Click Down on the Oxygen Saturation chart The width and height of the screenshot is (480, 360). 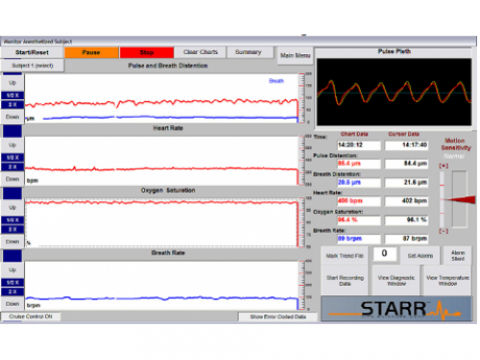12,241
